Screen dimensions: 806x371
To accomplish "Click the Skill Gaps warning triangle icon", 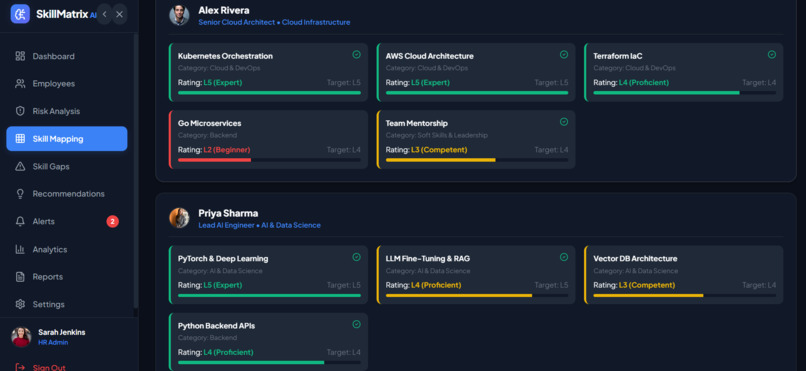I will point(20,166).
